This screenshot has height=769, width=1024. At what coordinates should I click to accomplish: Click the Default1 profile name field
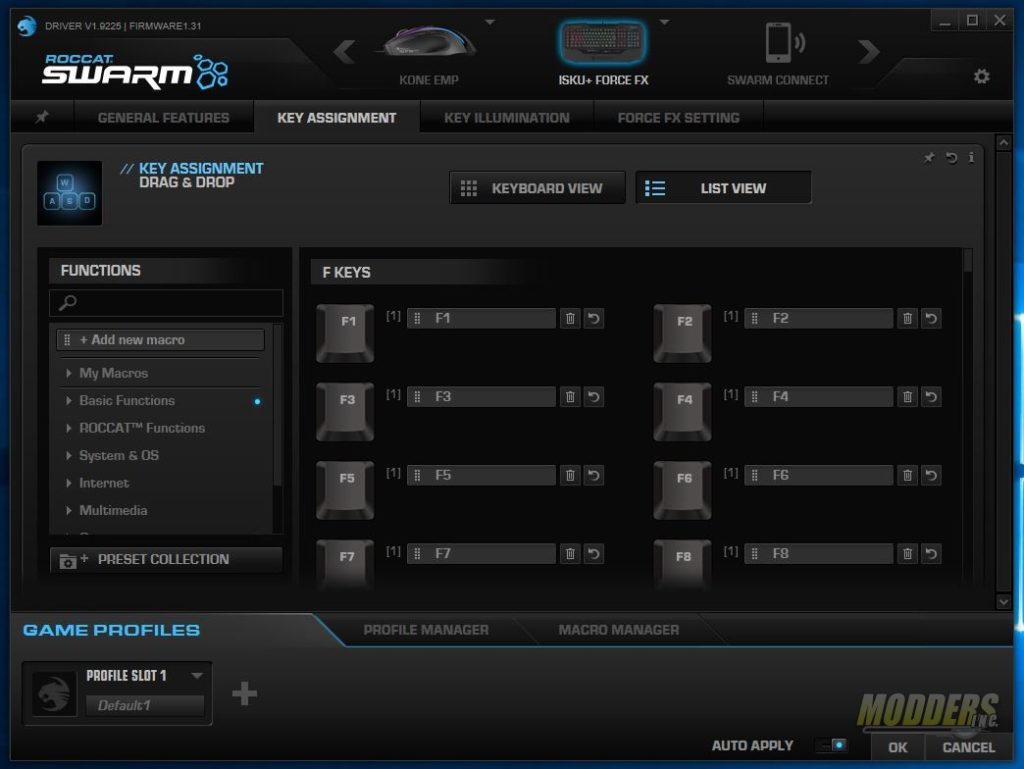coord(145,706)
